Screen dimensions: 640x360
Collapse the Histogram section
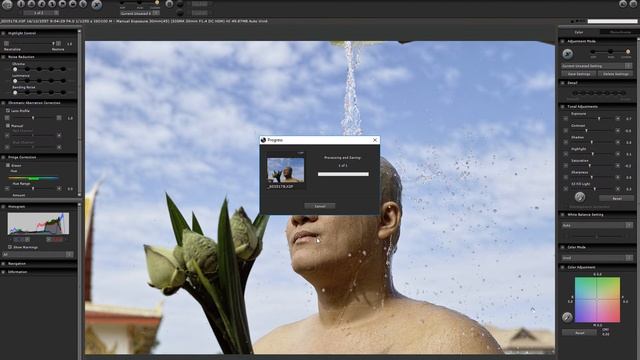[3, 207]
